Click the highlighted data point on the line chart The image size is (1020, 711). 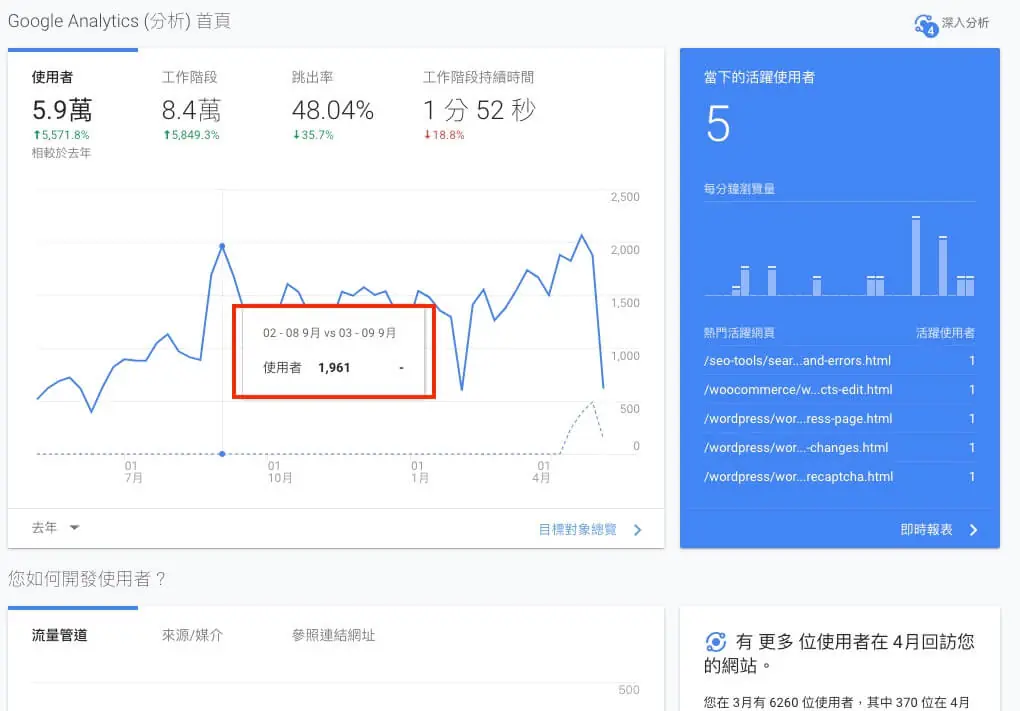(x=222, y=246)
